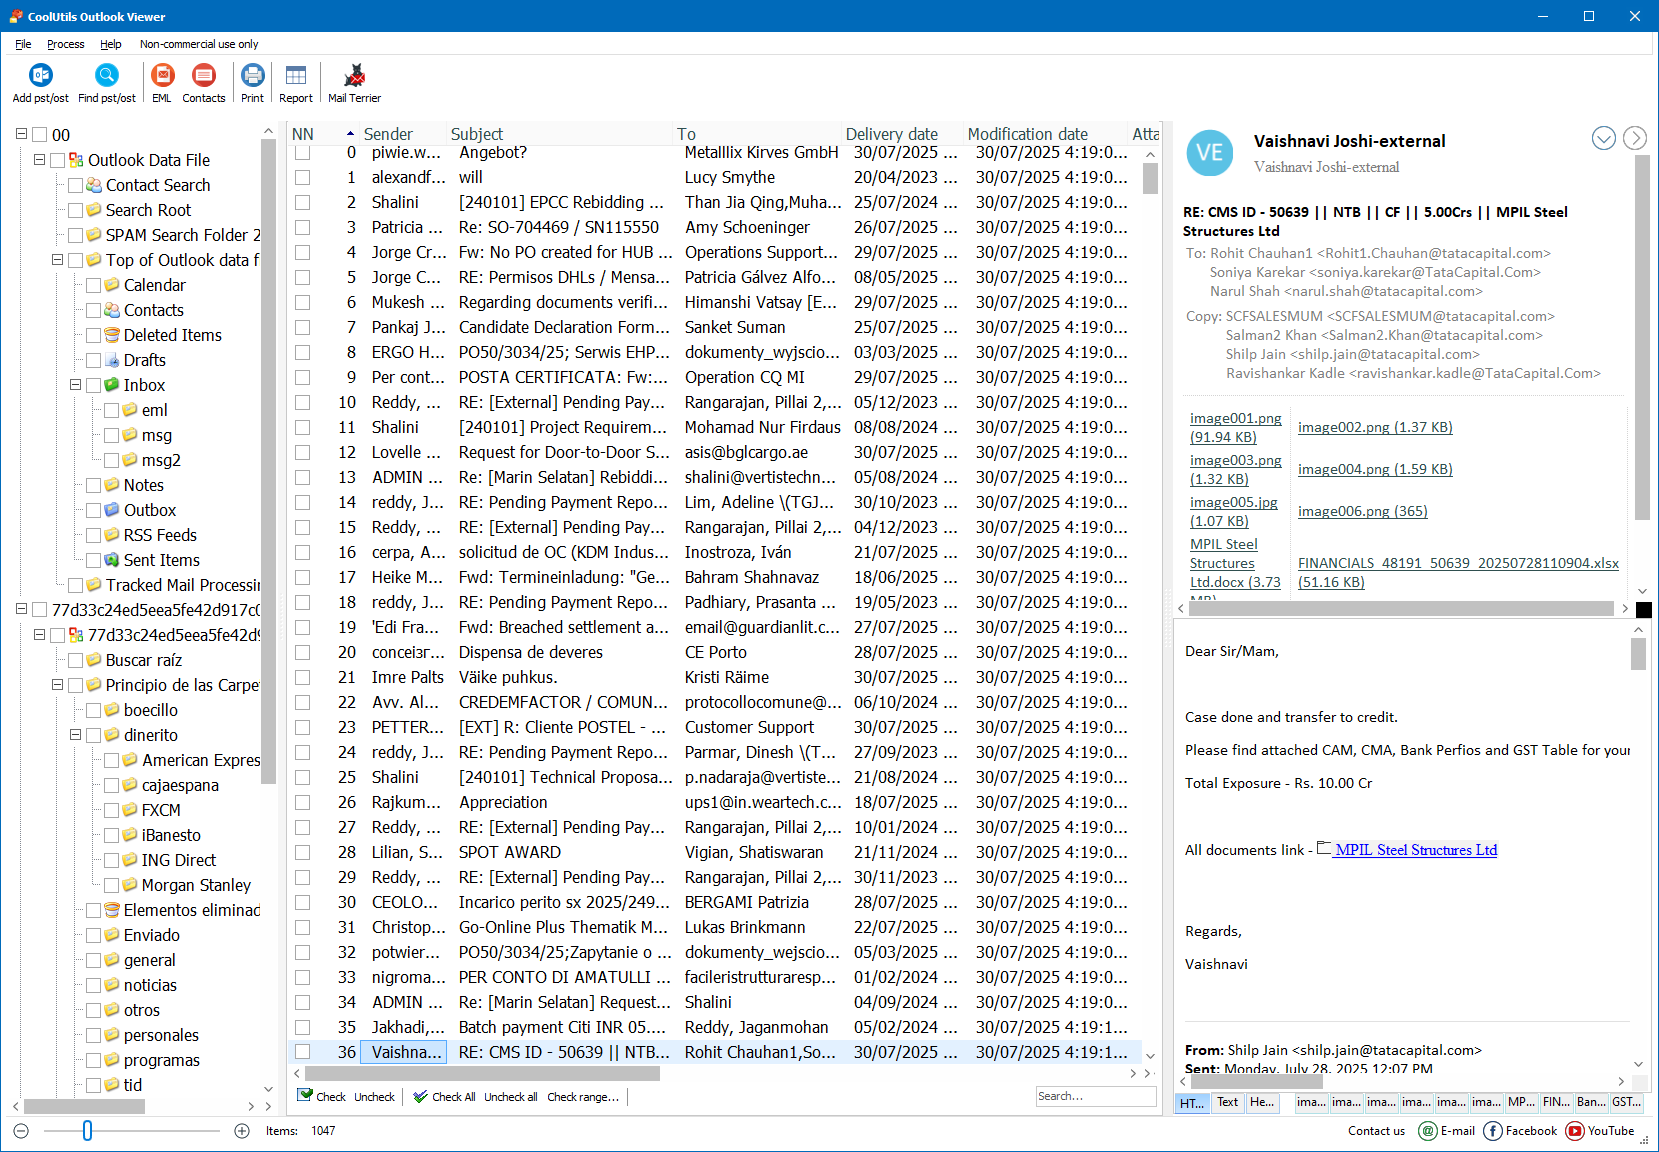Image resolution: width=1659 pixels, height=1152 pixels.
Task: Check the box for message 28 SPOT AWARD
Action: pos(302,852)
